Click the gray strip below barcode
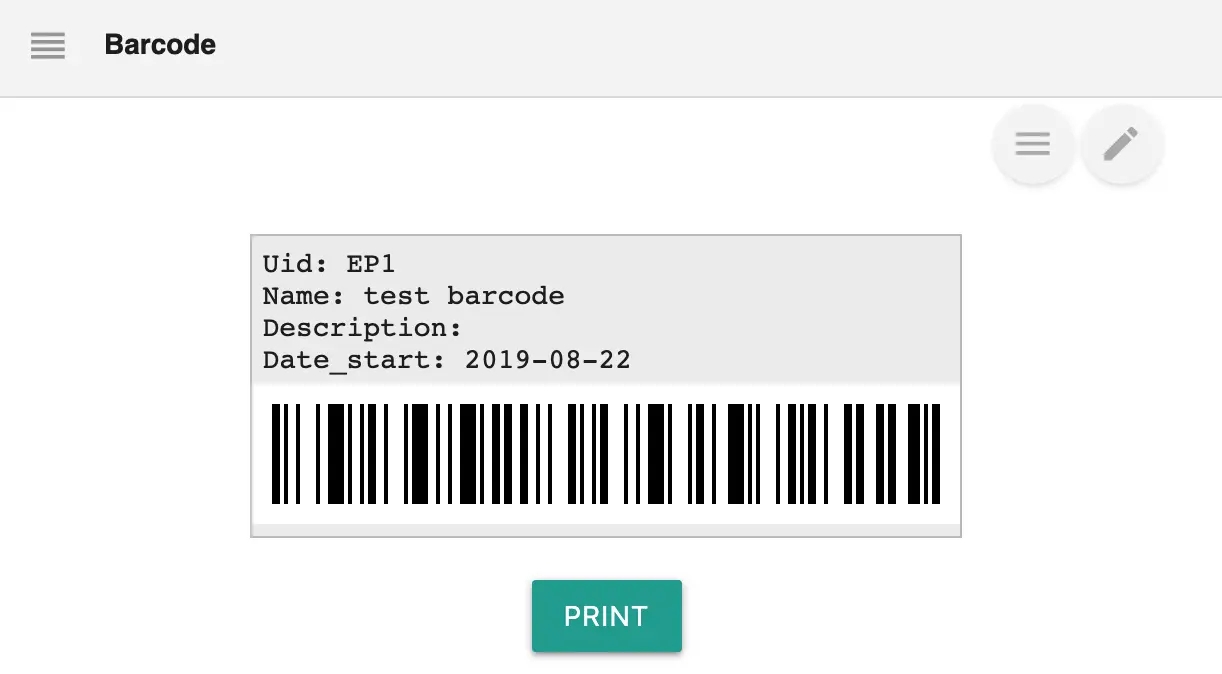 [606, 529]
